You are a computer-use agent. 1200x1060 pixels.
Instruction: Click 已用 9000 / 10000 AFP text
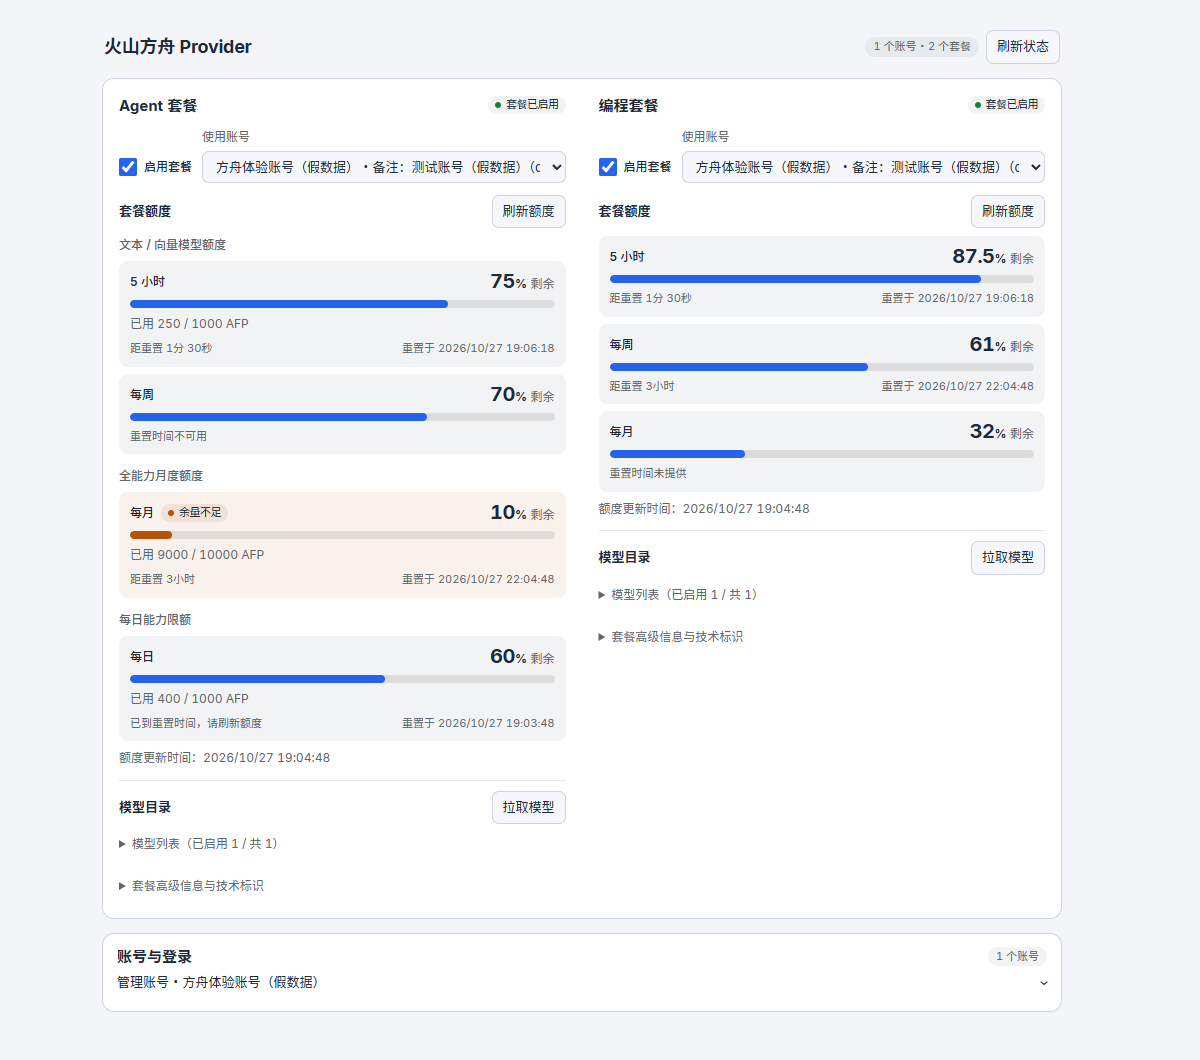[197, 555]
